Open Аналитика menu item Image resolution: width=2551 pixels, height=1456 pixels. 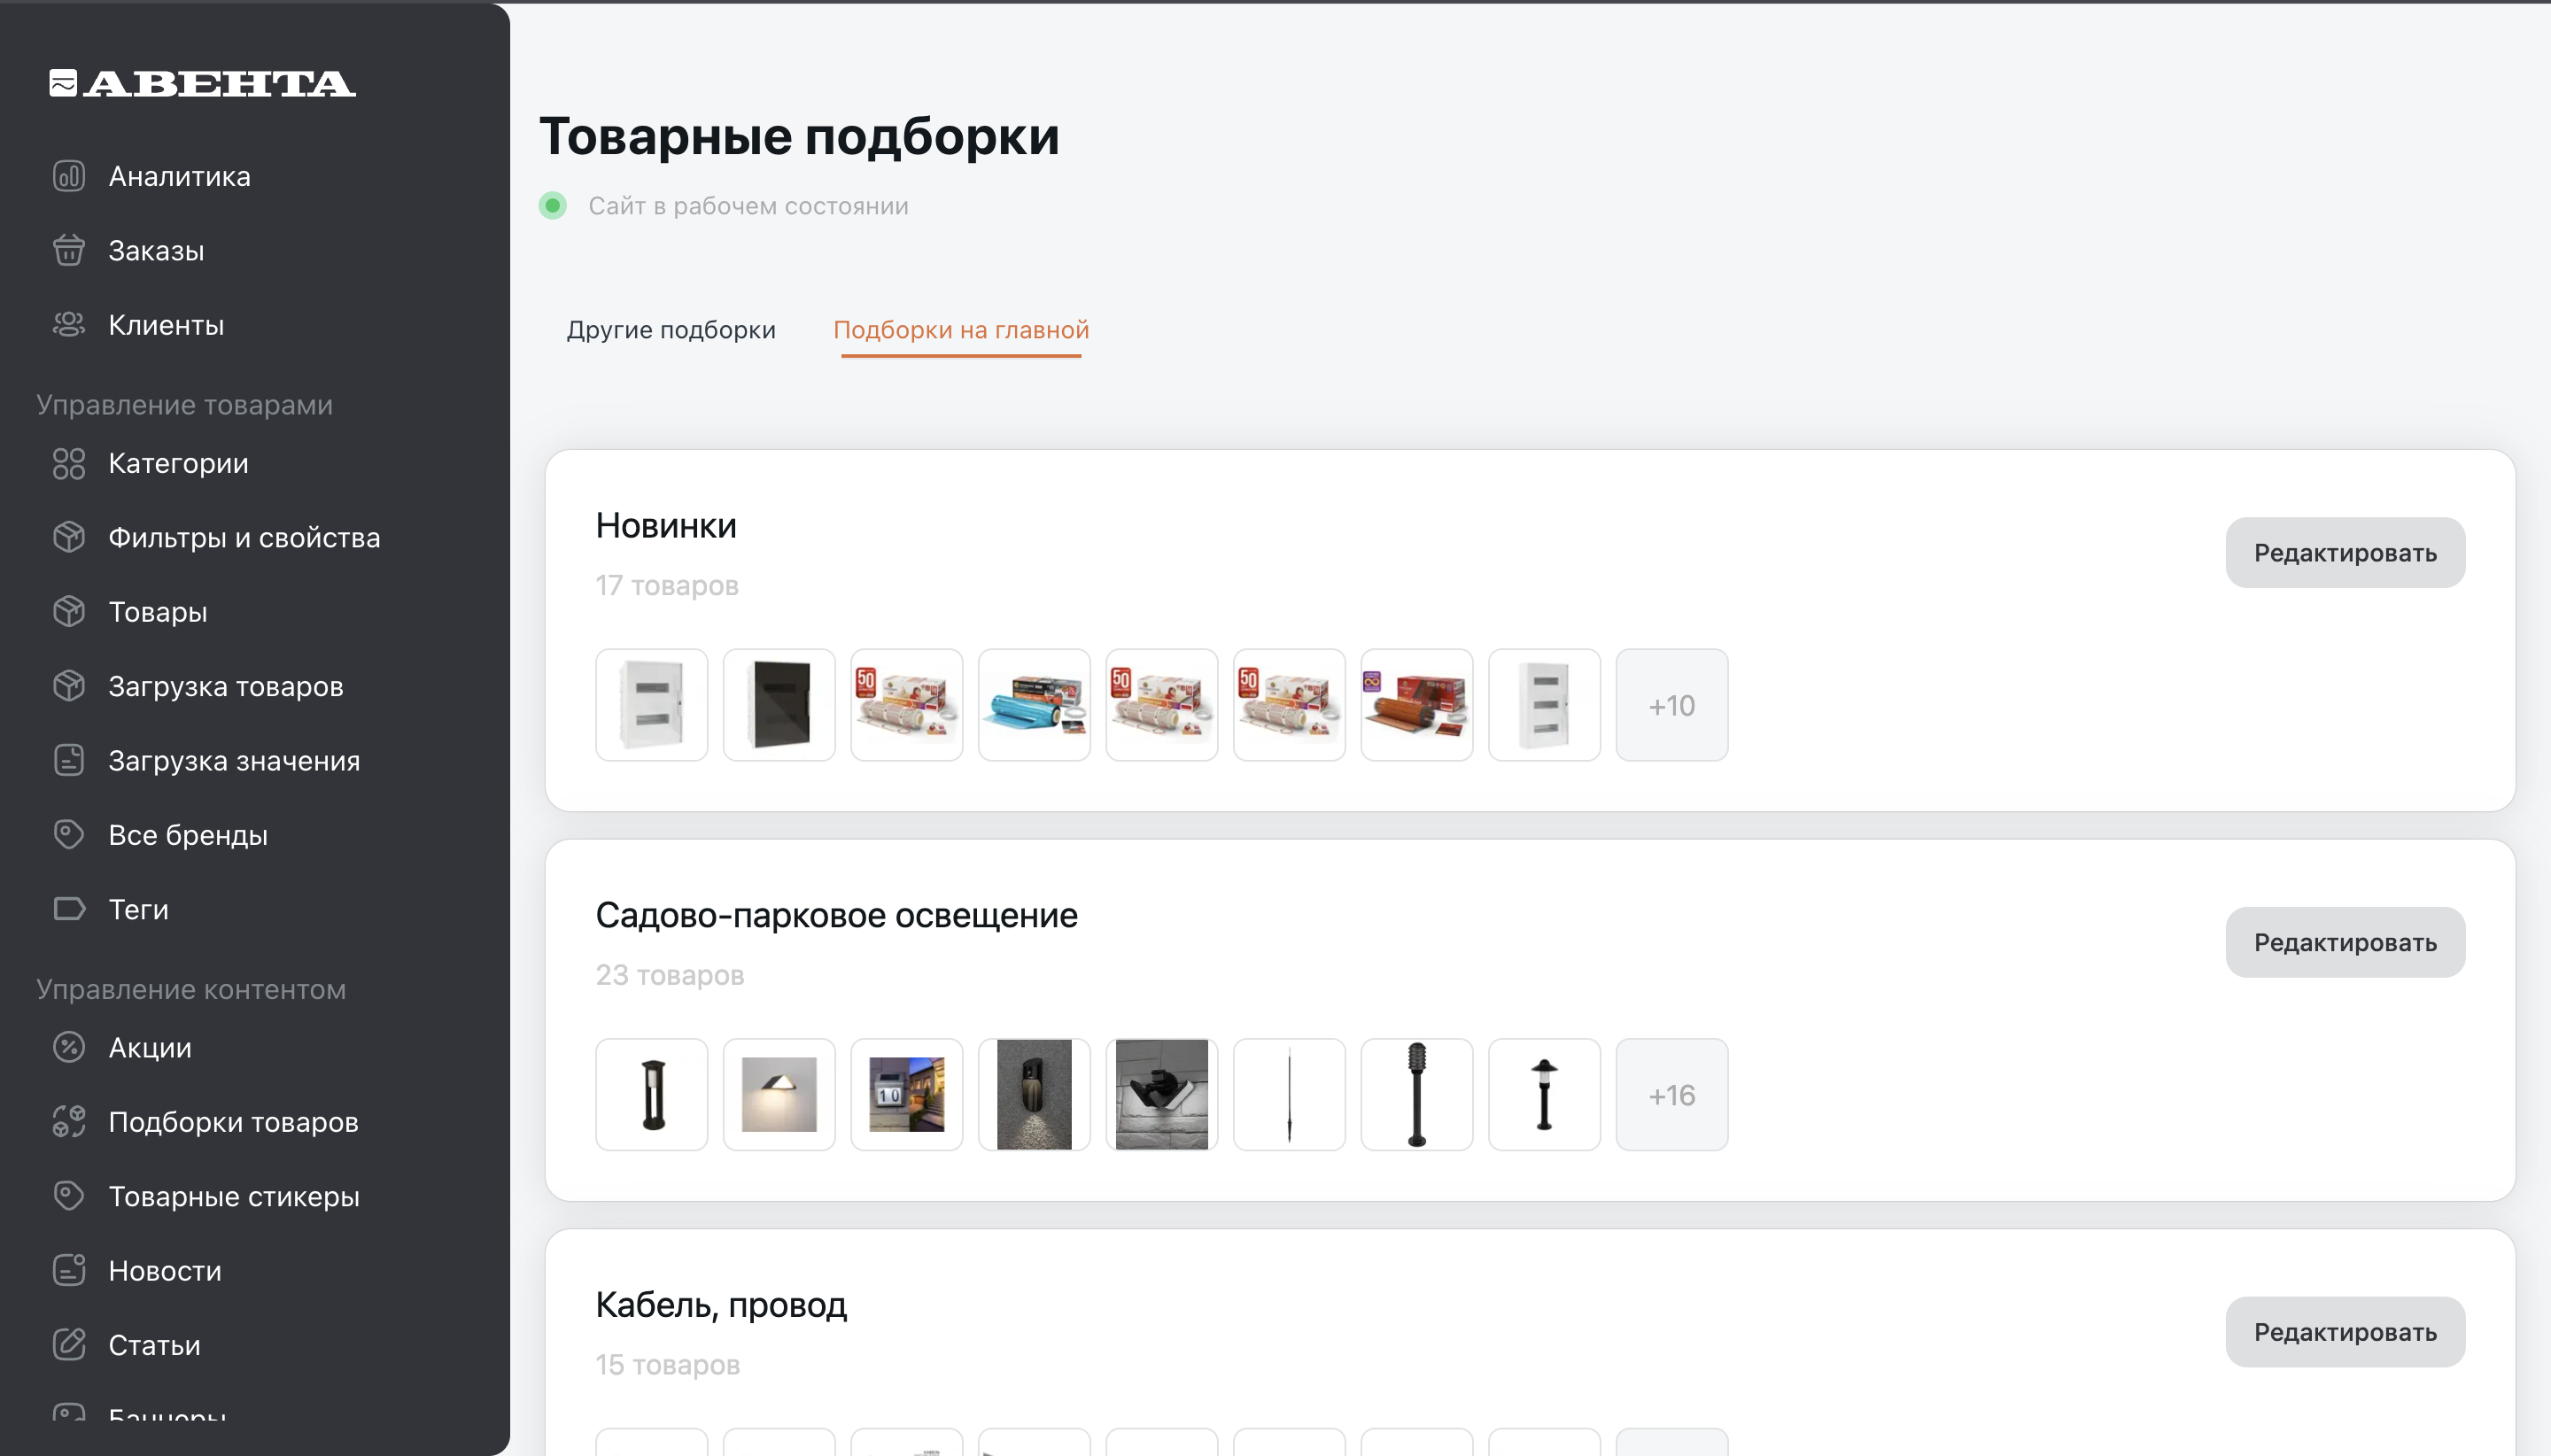(x=180, y=176)
